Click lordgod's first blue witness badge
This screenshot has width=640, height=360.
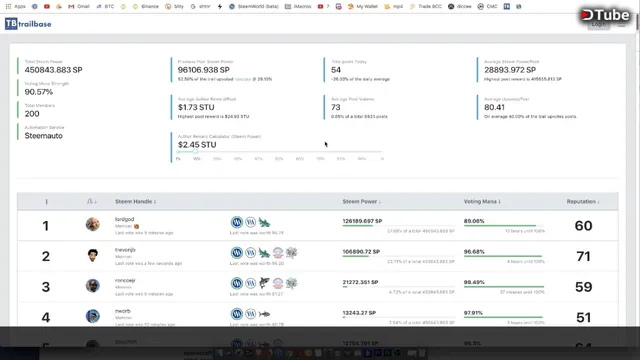pyautogui.click(x=237, y=222)
